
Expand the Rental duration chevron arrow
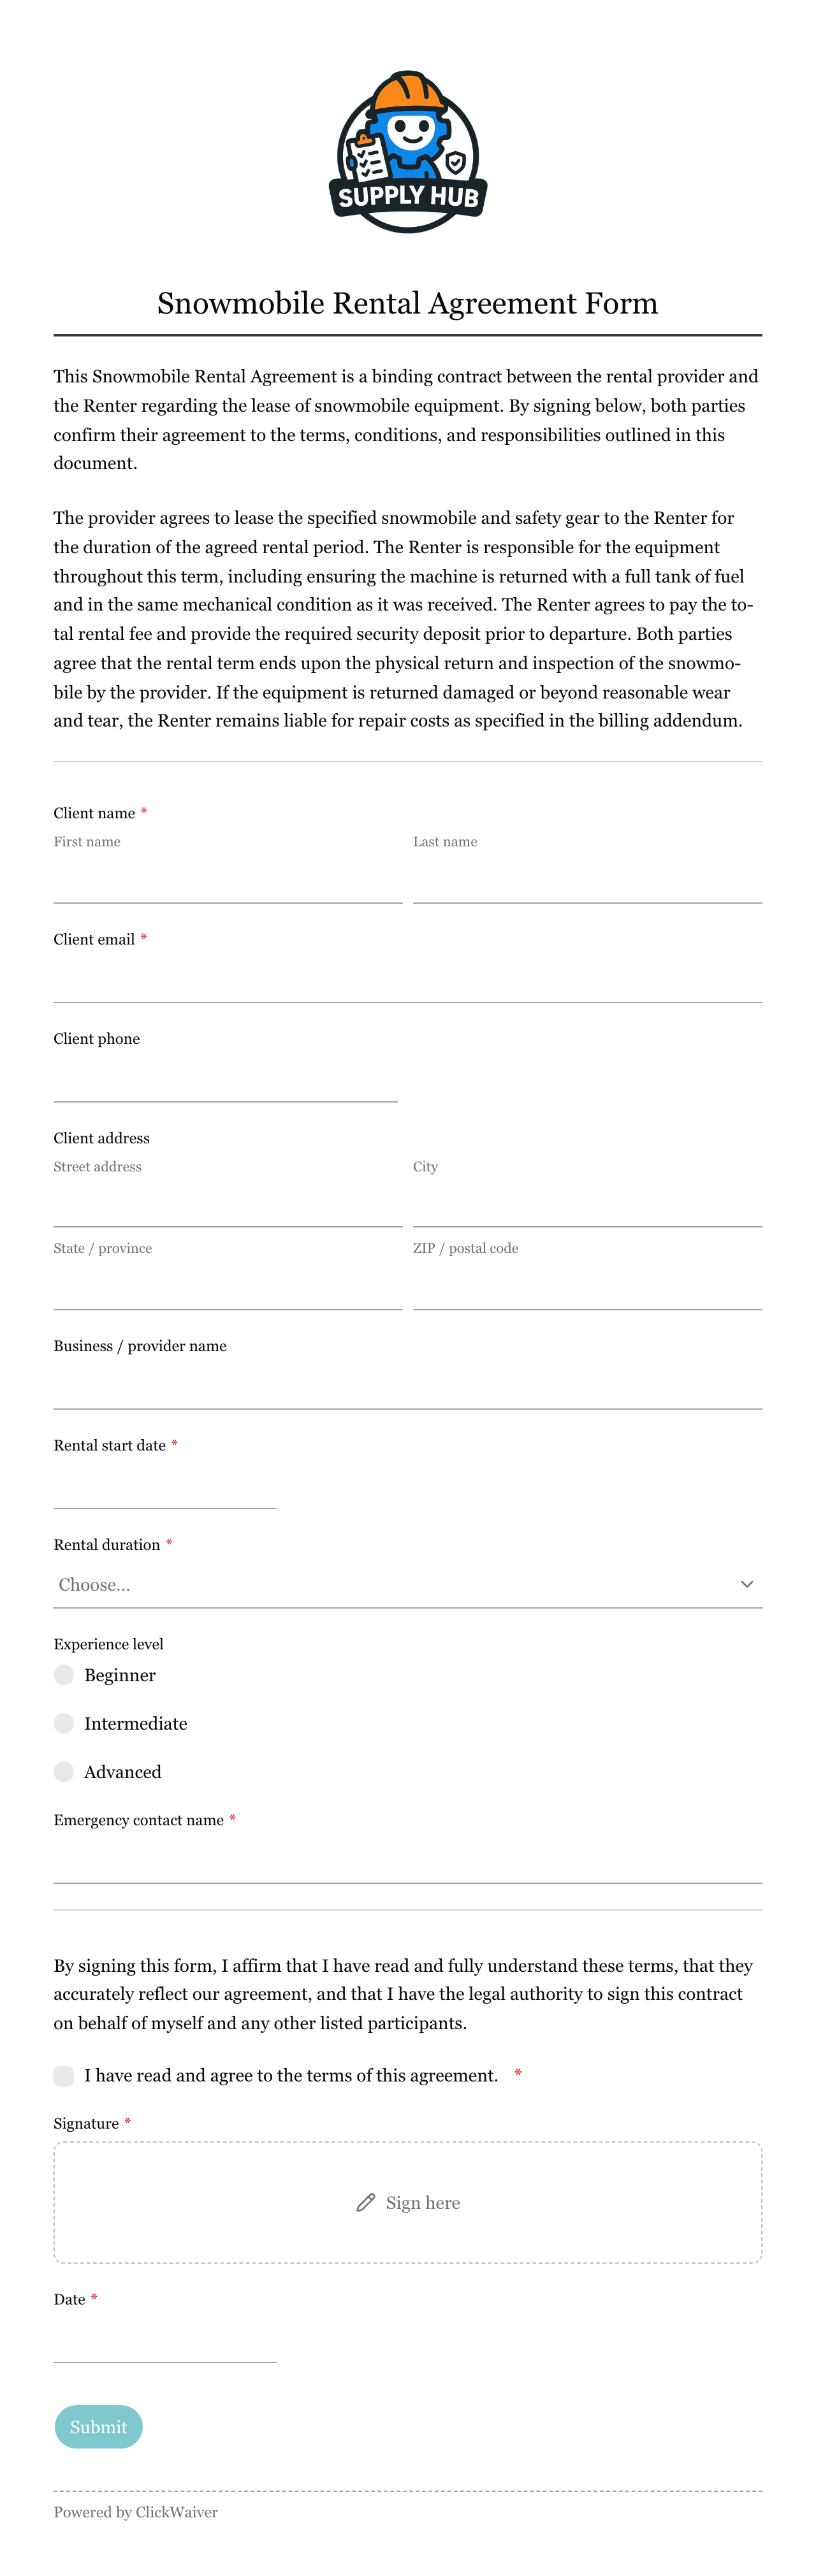pyautogui.click(x=746, y=1584)
